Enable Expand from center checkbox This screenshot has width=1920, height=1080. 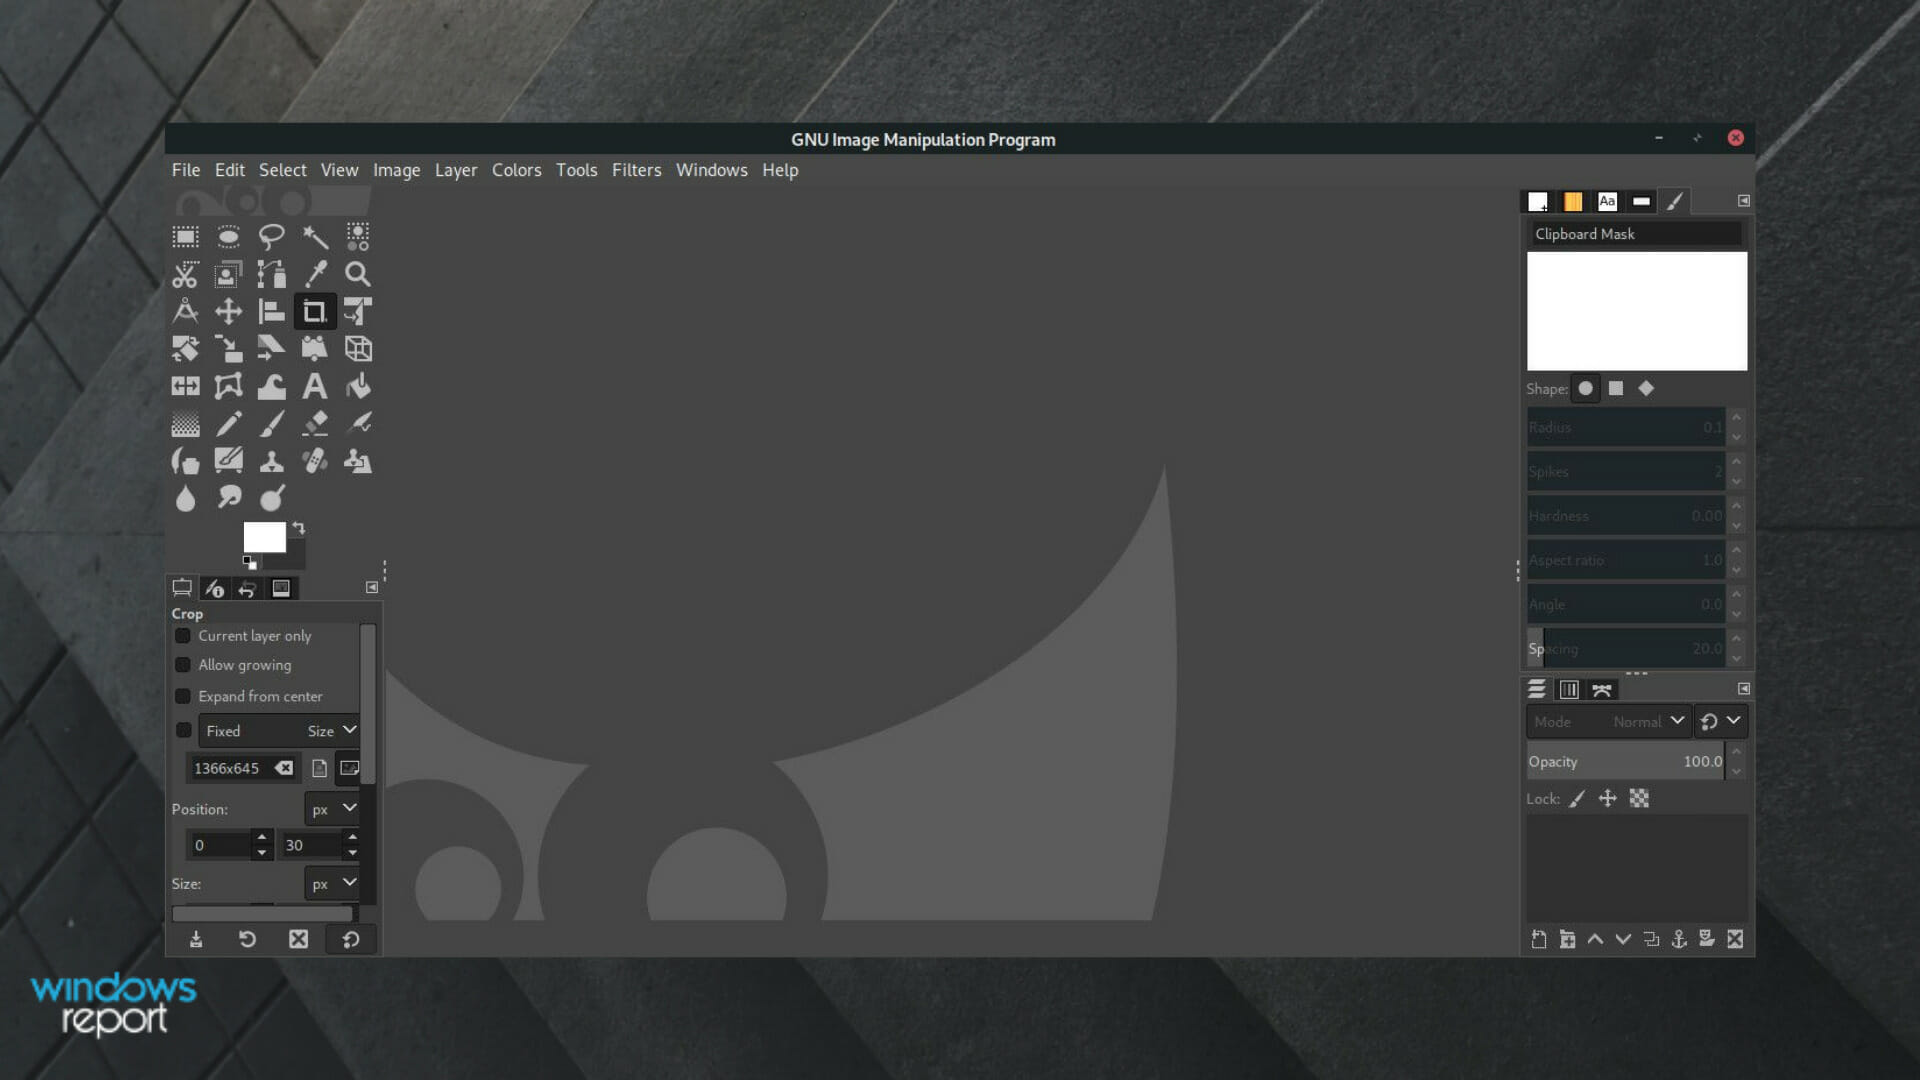pyautogui.click(x=182, y=696)
